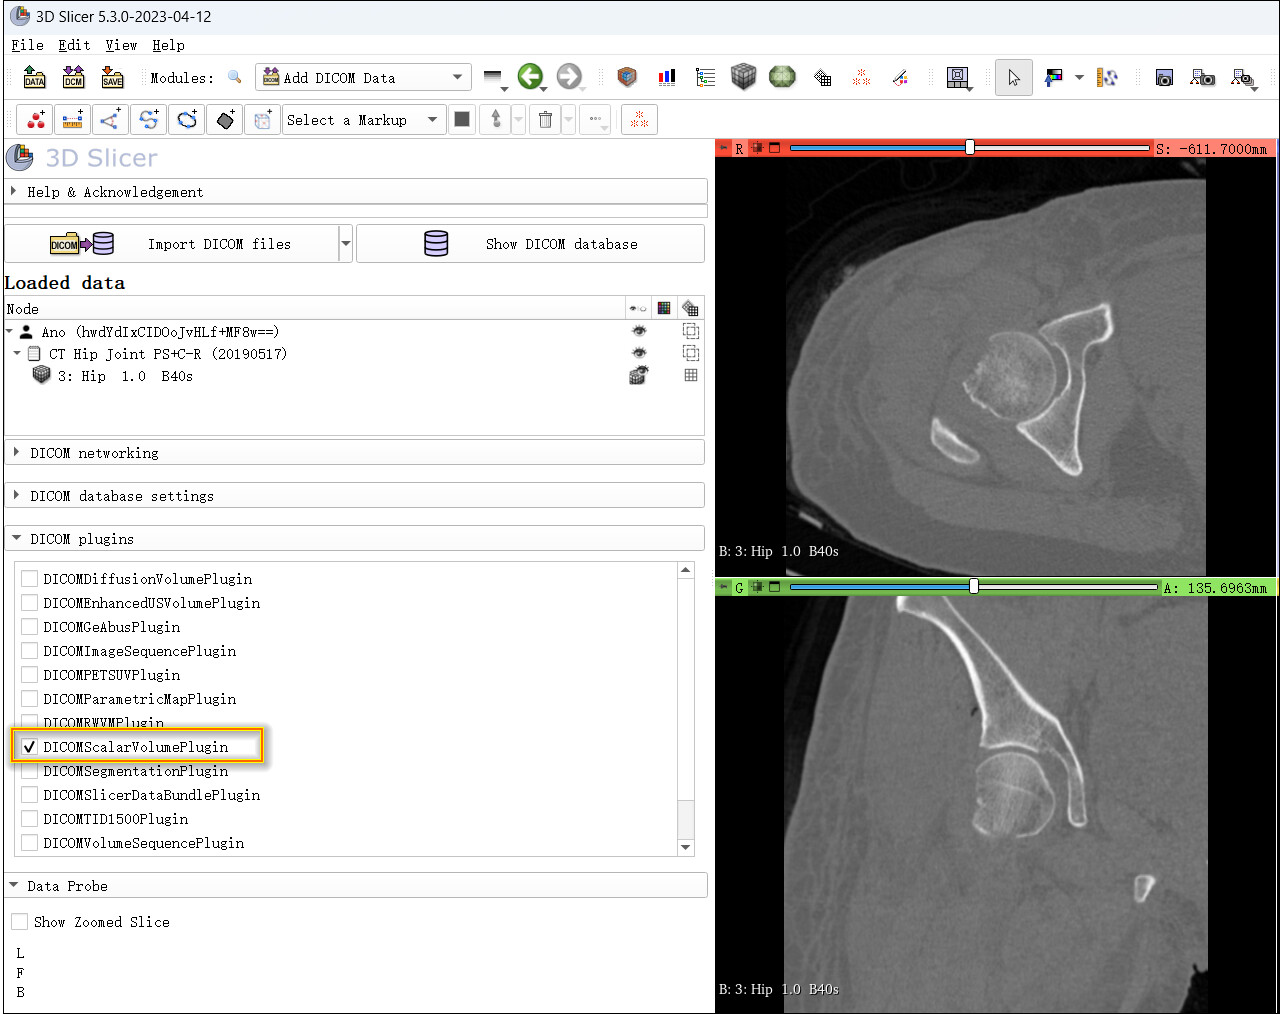The image size is (1280, 1014).
Task: Click Show DICOM database button
Action: point(530,243)
